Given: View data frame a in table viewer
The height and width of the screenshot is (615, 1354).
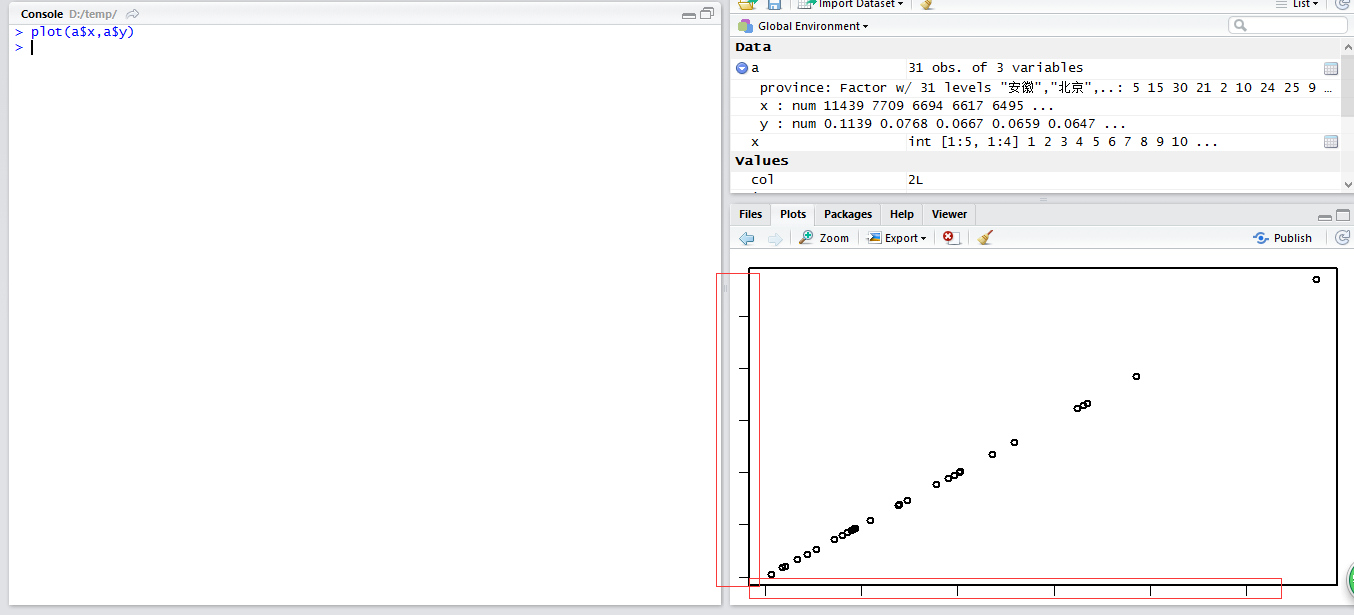Looking at the screenshot, I should (x=1330, y=69).
